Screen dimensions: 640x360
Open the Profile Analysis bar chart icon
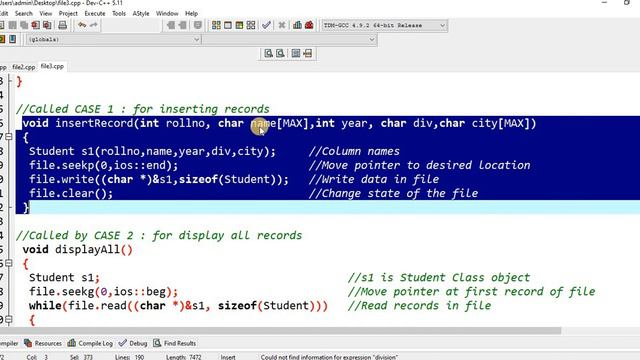click(x=297, y=25)
